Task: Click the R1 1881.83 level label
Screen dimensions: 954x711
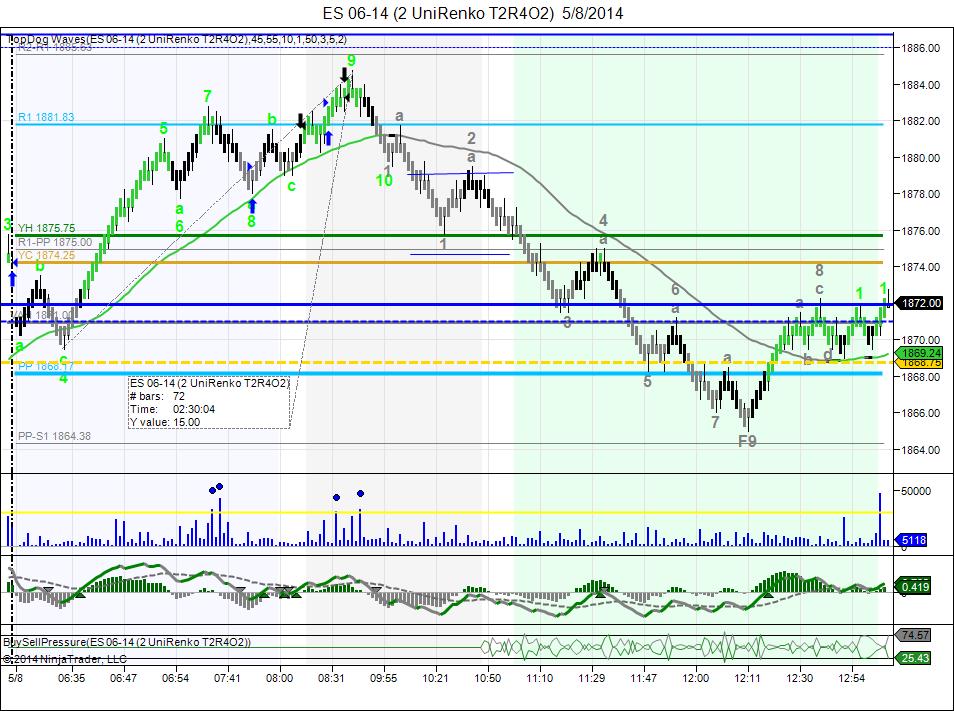Action: coord(46,117)
